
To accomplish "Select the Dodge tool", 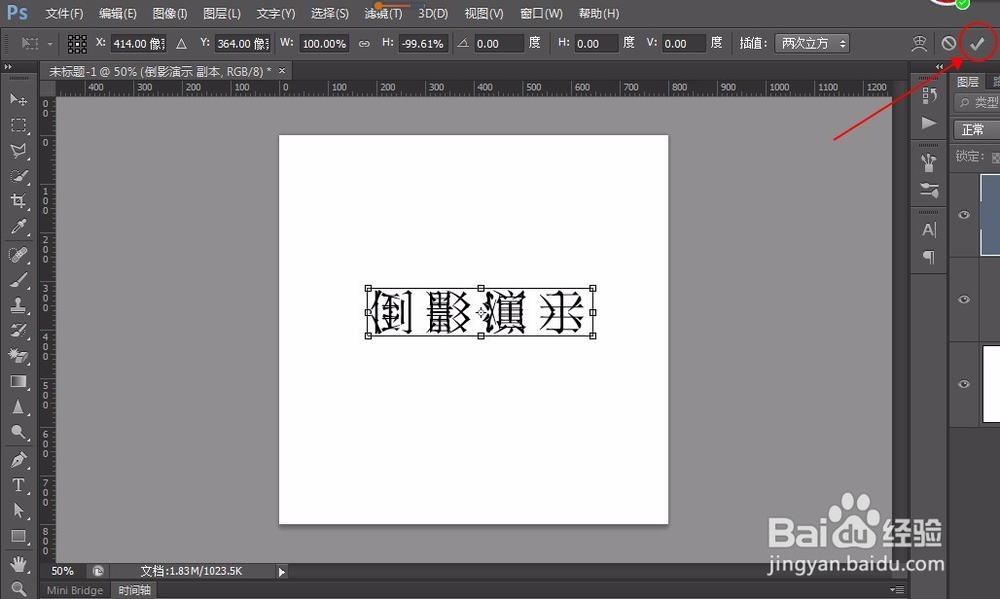I will click(18, 433).
